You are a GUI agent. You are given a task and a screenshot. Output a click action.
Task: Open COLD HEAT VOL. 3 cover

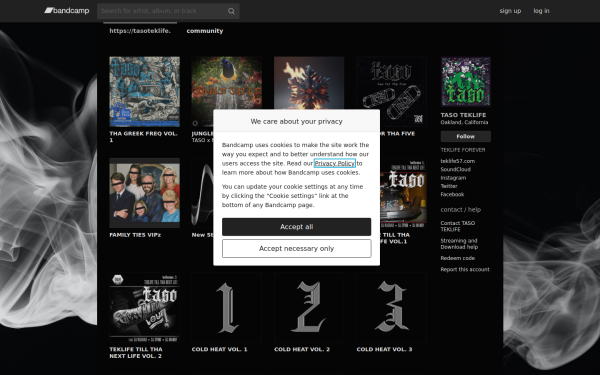click(391, 307)
